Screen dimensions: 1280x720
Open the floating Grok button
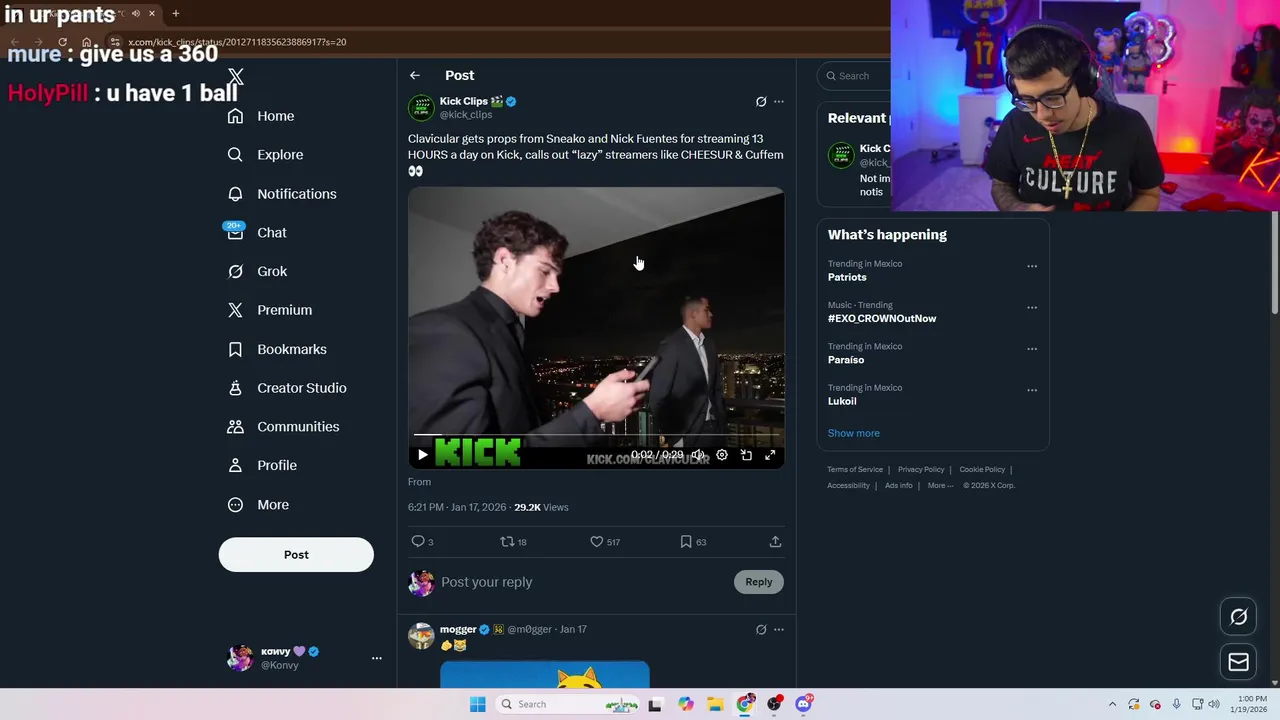(1238, 617)
